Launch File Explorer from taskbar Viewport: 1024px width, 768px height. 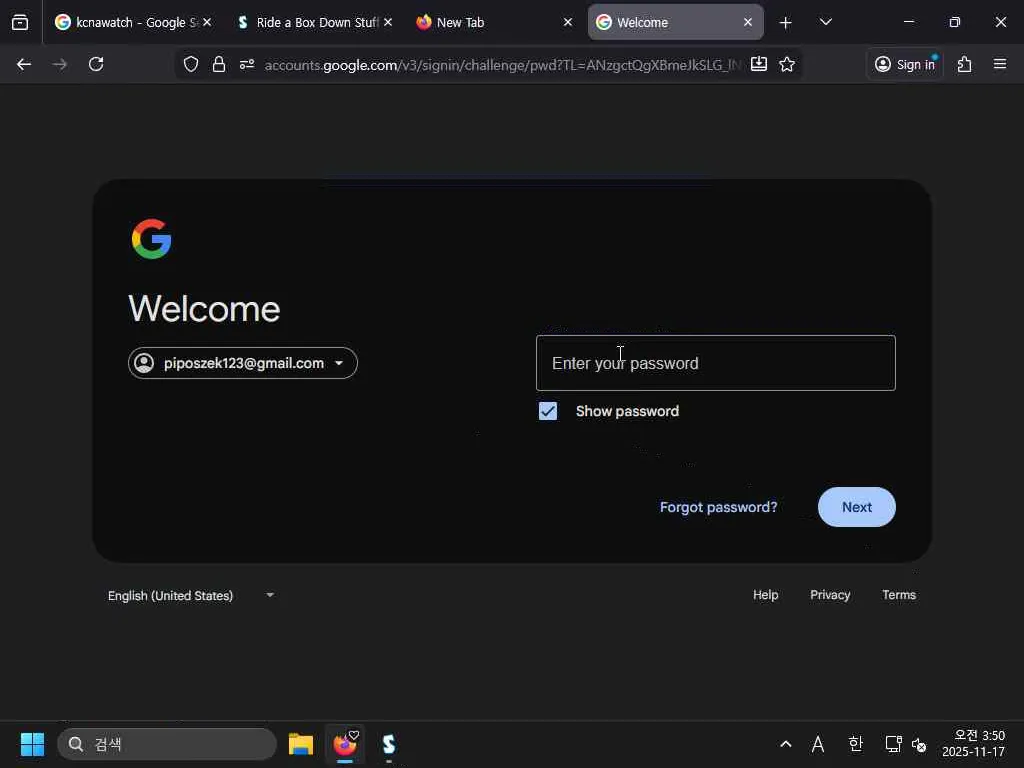[301, 744]
